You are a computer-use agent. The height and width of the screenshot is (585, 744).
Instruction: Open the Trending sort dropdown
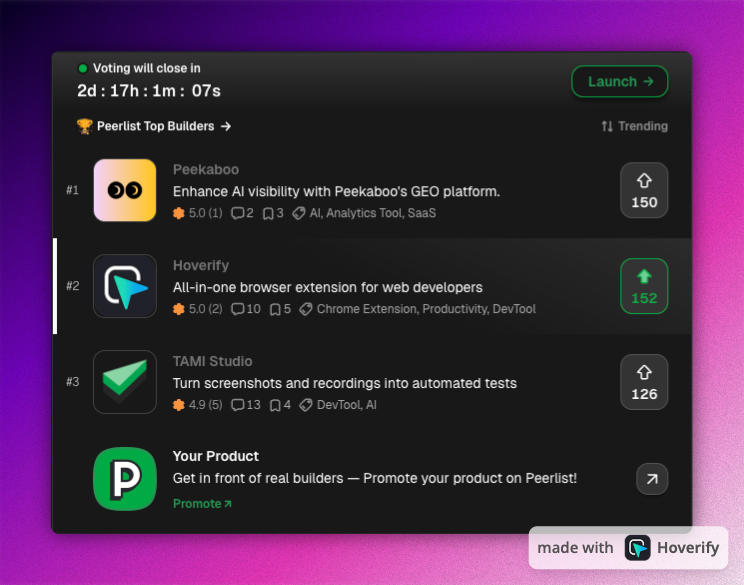pos(634,126)
